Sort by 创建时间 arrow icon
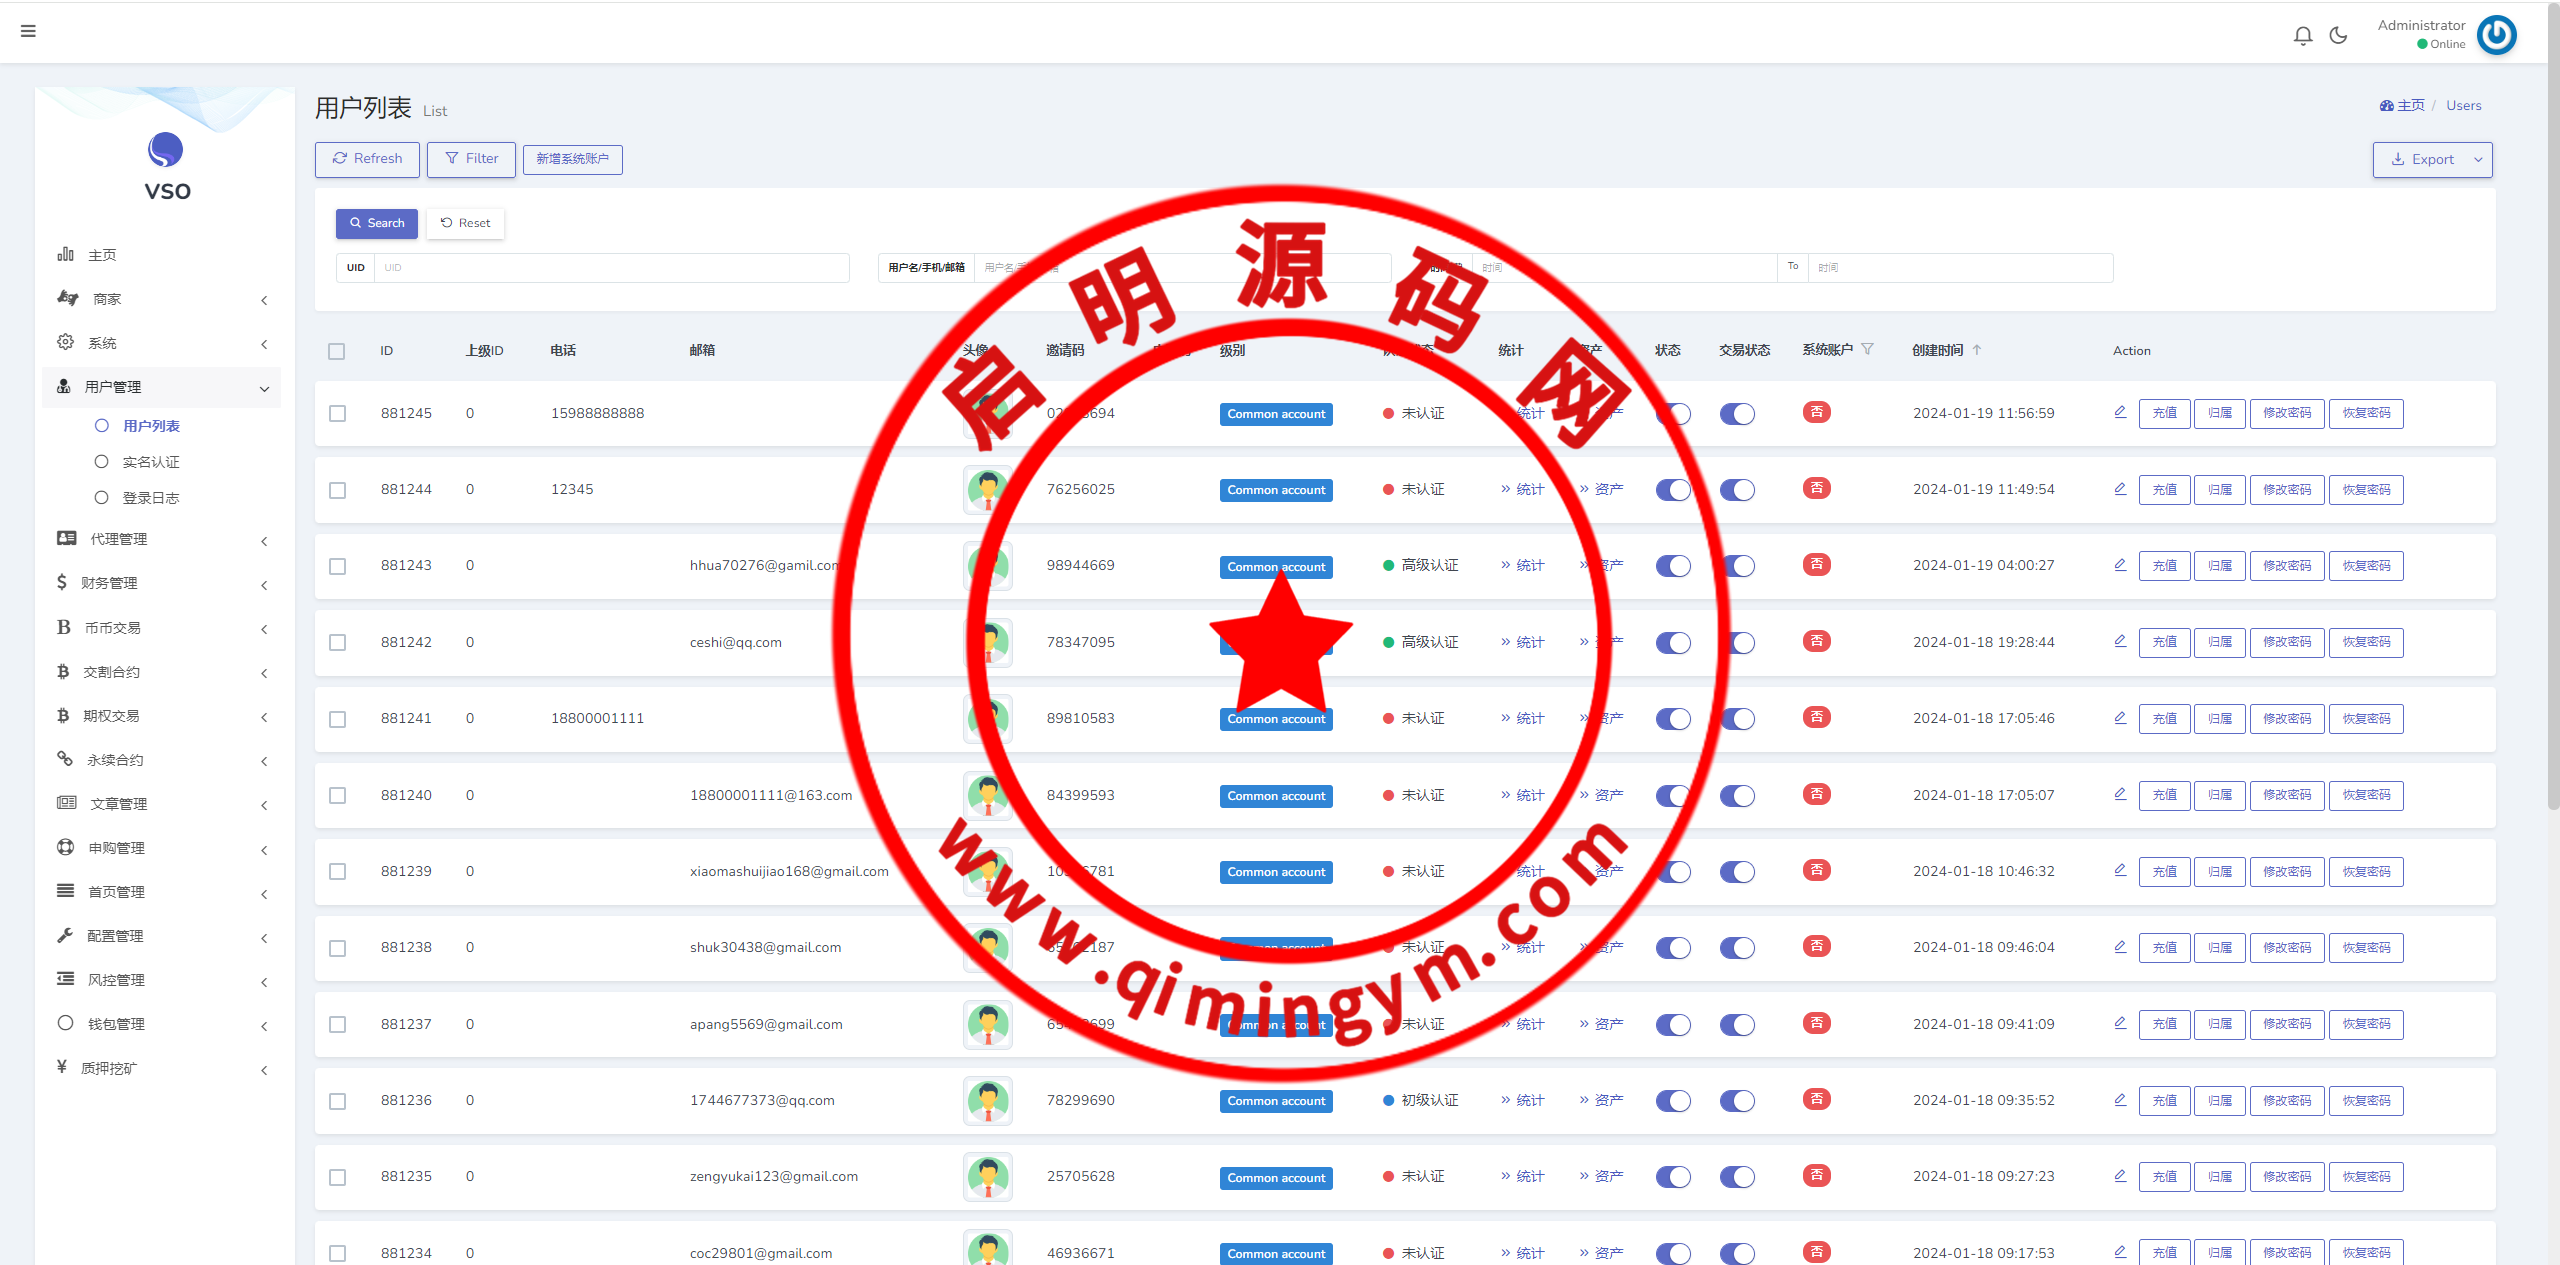 (x=1977, y=350)
